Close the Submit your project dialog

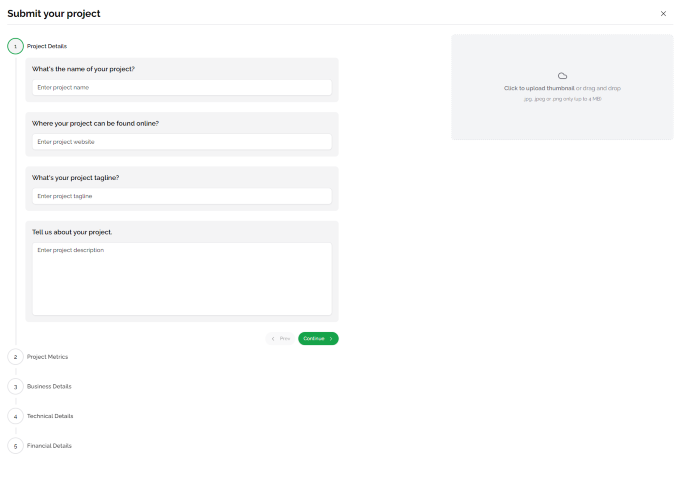point(663,13)
